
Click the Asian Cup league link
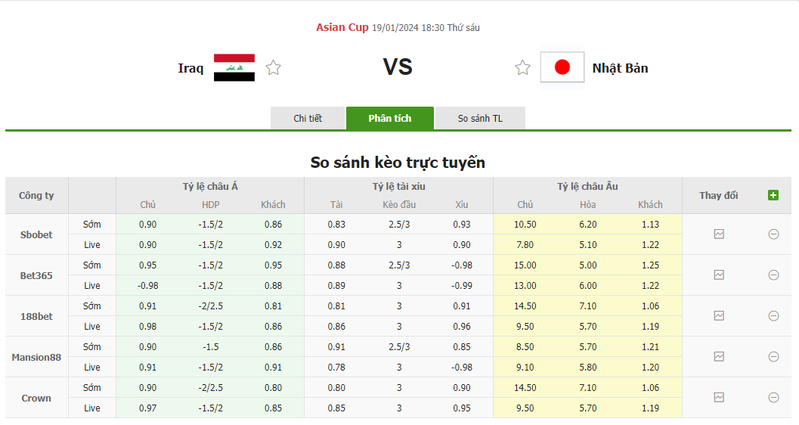point(342,28)
